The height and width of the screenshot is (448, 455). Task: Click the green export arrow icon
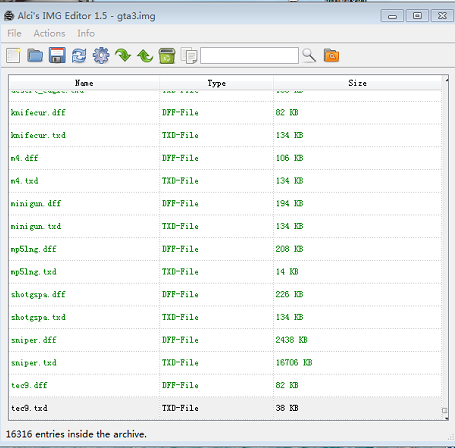pyautogui.click(x=145, y=55)
